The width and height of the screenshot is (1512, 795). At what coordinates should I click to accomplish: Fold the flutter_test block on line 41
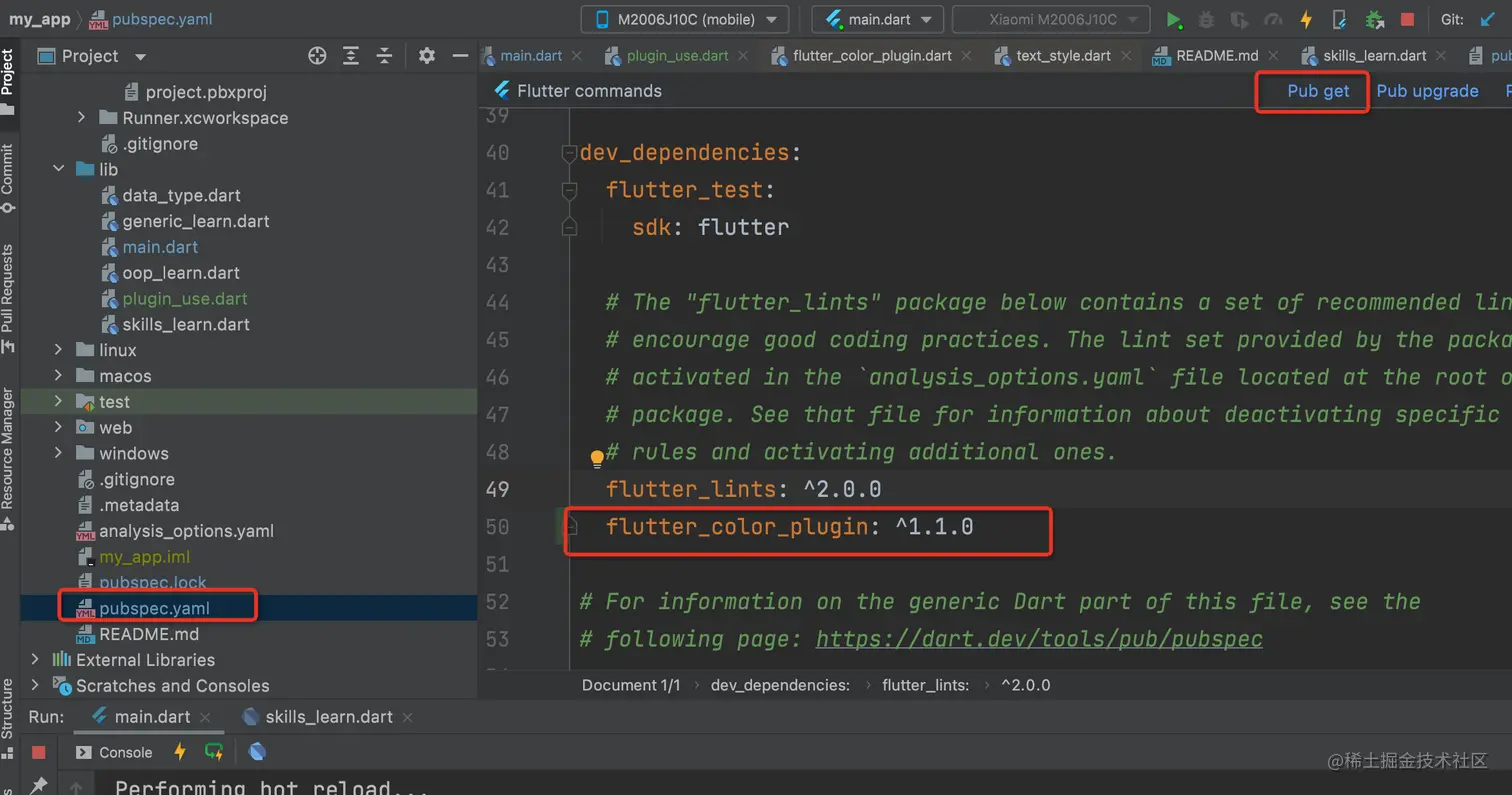tap(569, 190)
